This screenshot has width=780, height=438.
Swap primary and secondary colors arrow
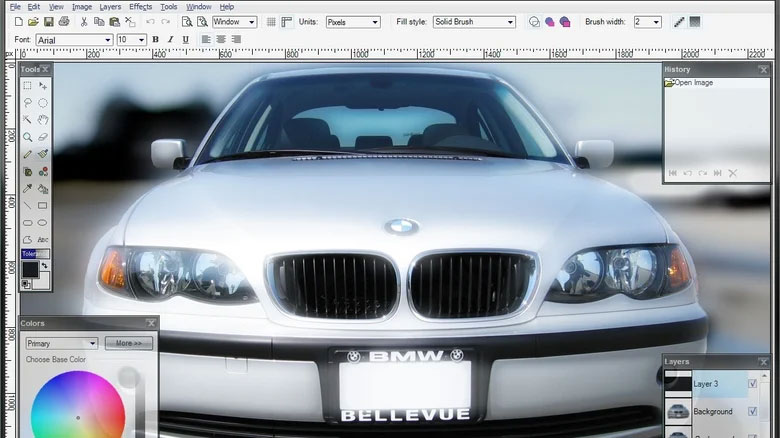tap(45, 266)
